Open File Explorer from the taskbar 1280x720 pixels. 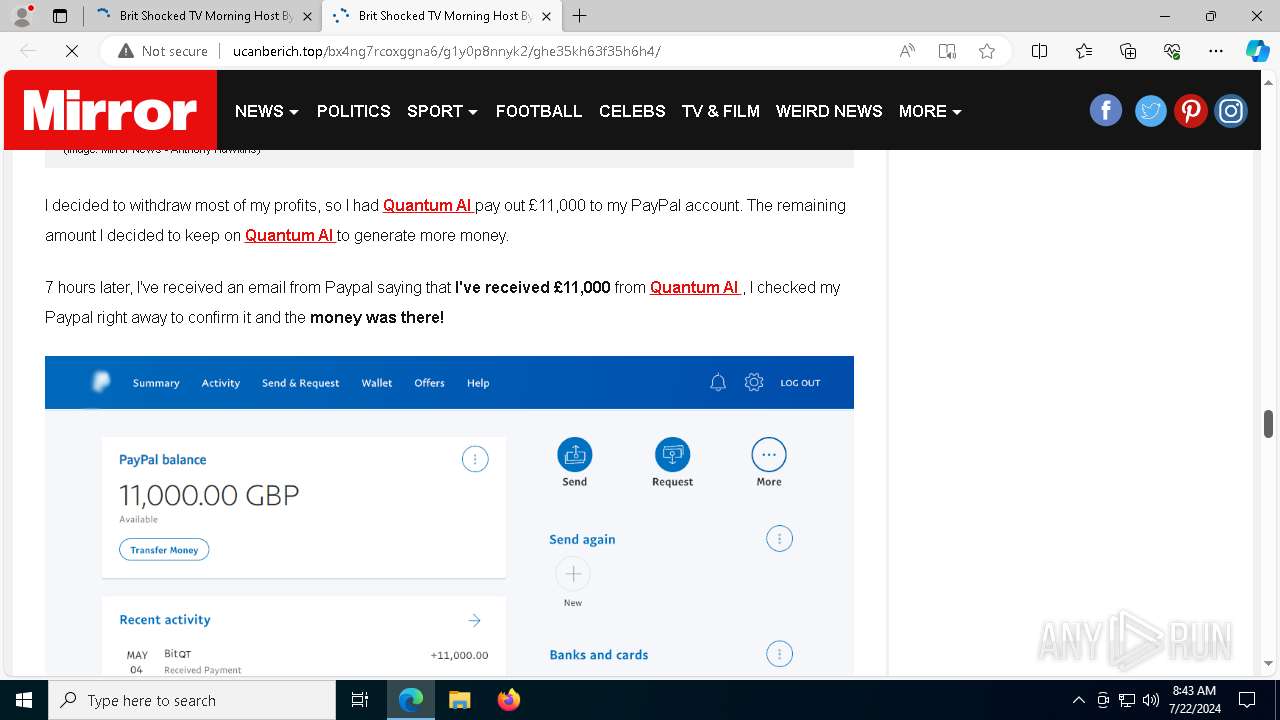(x=459, y=700)
